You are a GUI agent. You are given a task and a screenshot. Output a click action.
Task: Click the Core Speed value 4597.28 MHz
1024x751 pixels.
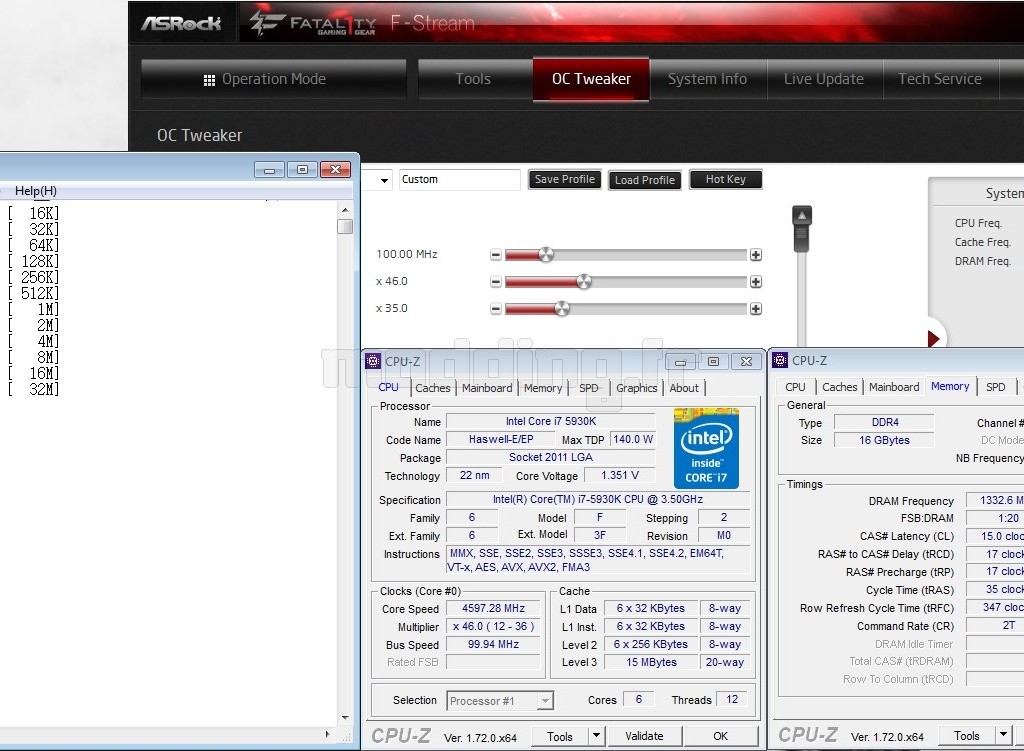coord(494,609)
